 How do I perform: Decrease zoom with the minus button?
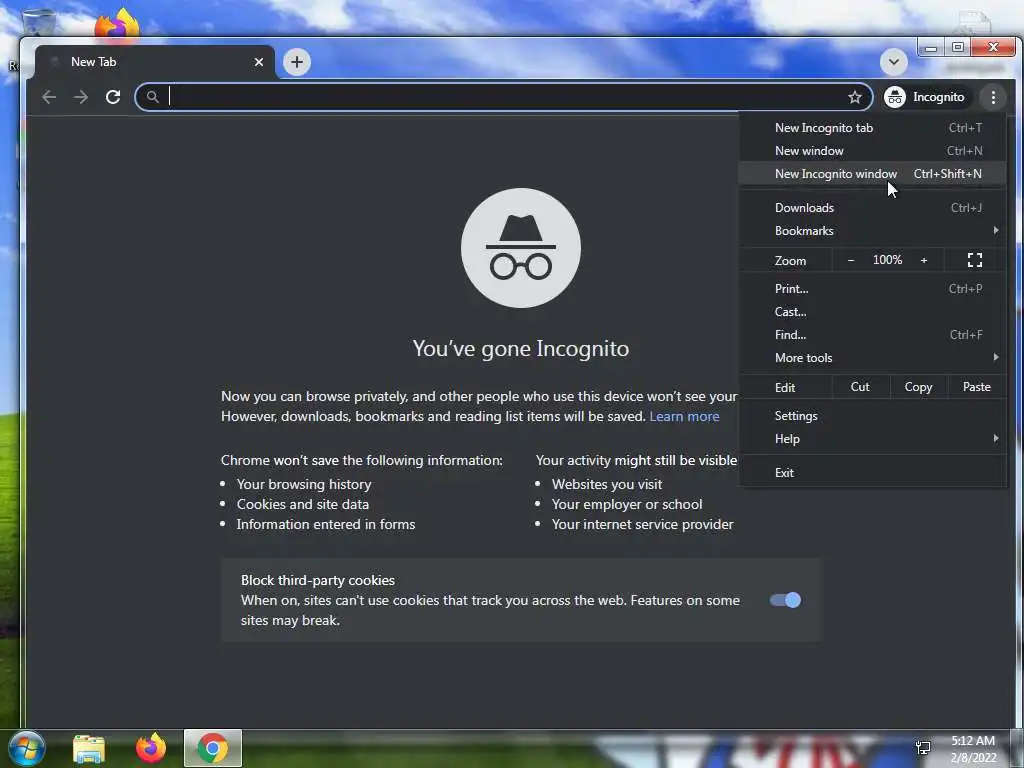point(850,260)
